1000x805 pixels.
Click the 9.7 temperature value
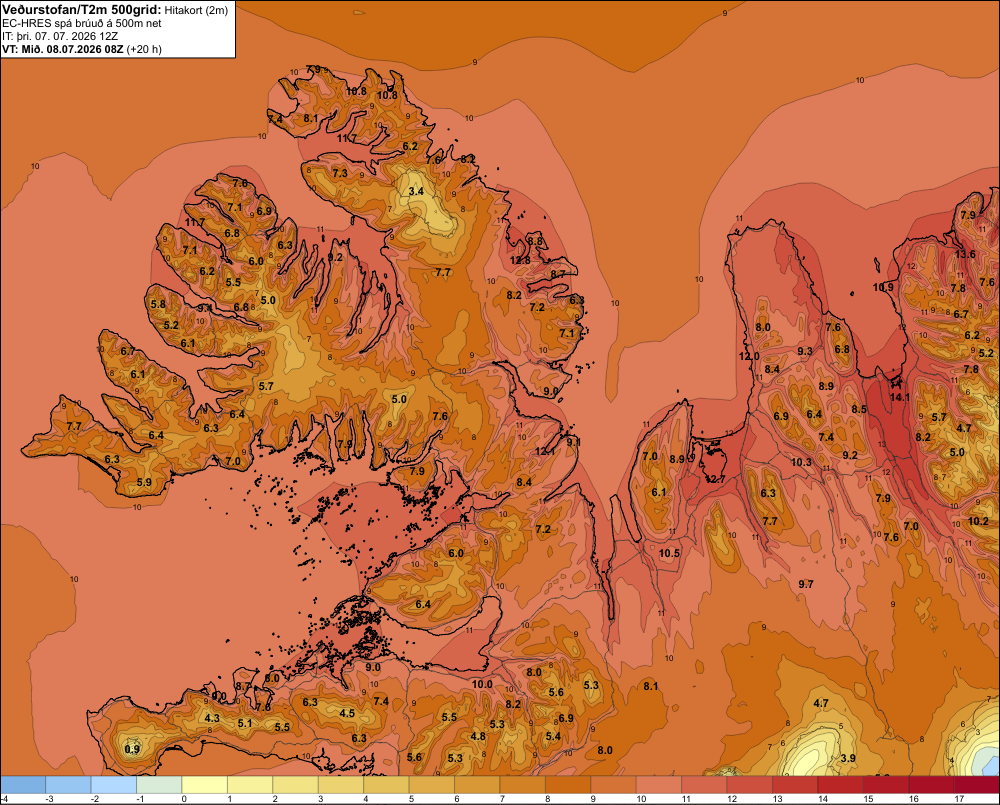pyautogui.click(x=806, y=584)
